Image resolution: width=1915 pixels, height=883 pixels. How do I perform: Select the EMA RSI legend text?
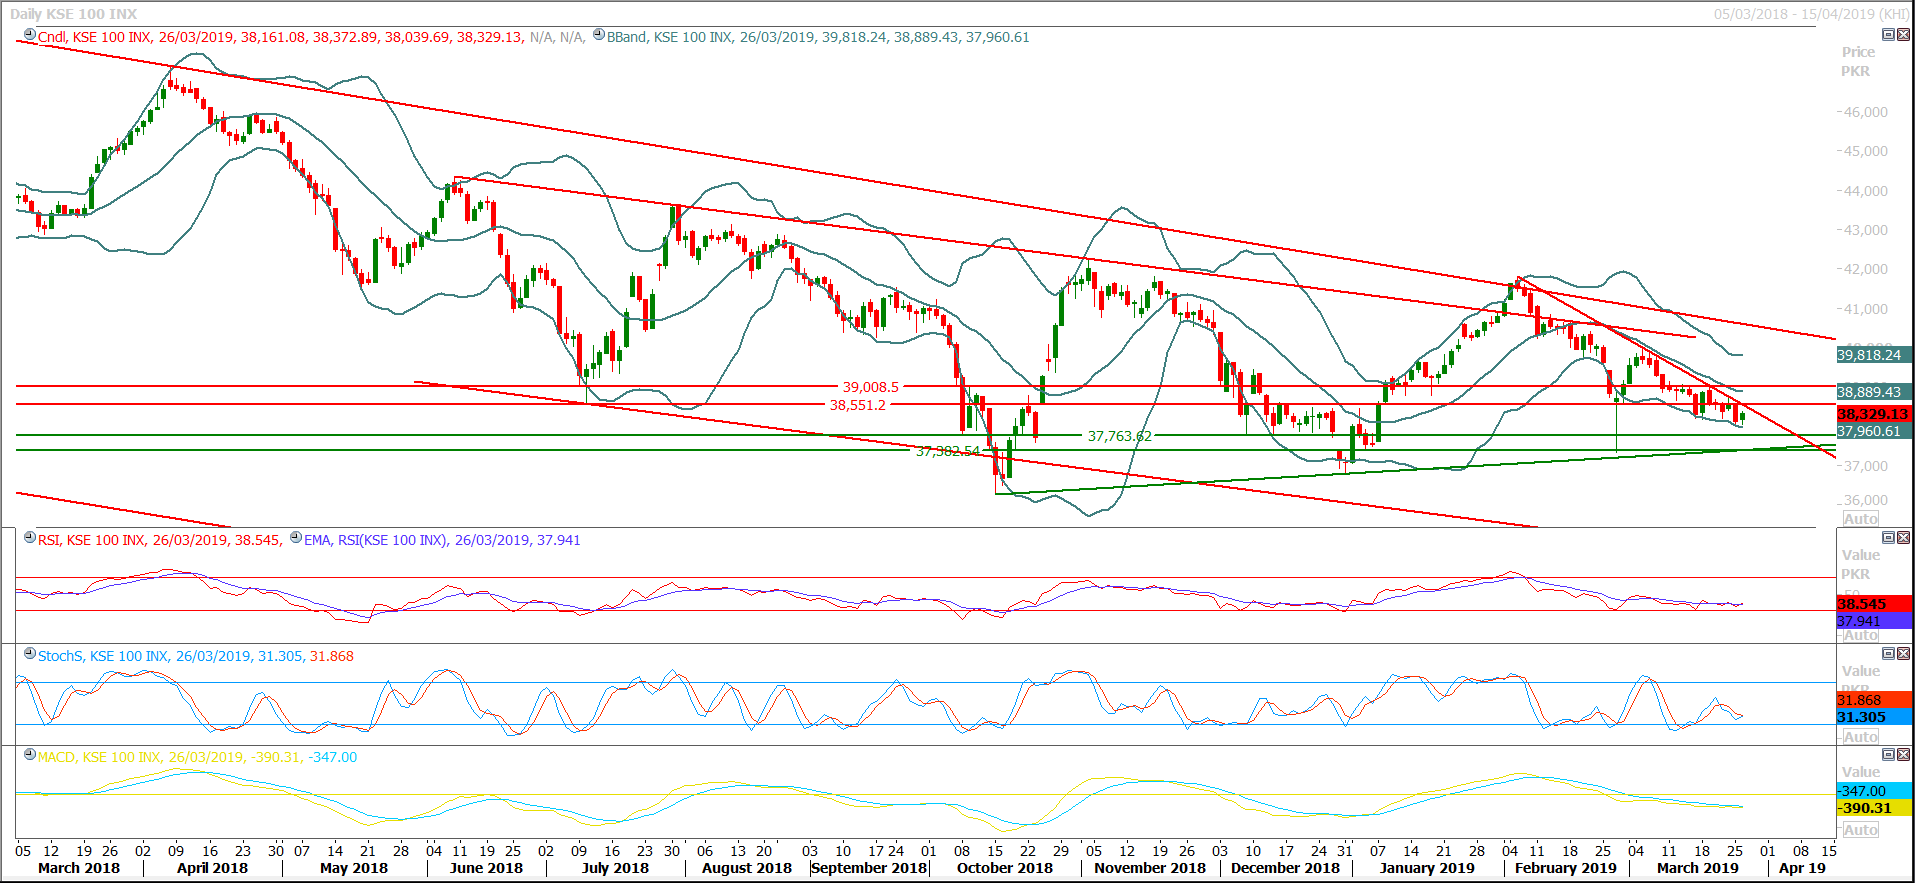point(442,540)
